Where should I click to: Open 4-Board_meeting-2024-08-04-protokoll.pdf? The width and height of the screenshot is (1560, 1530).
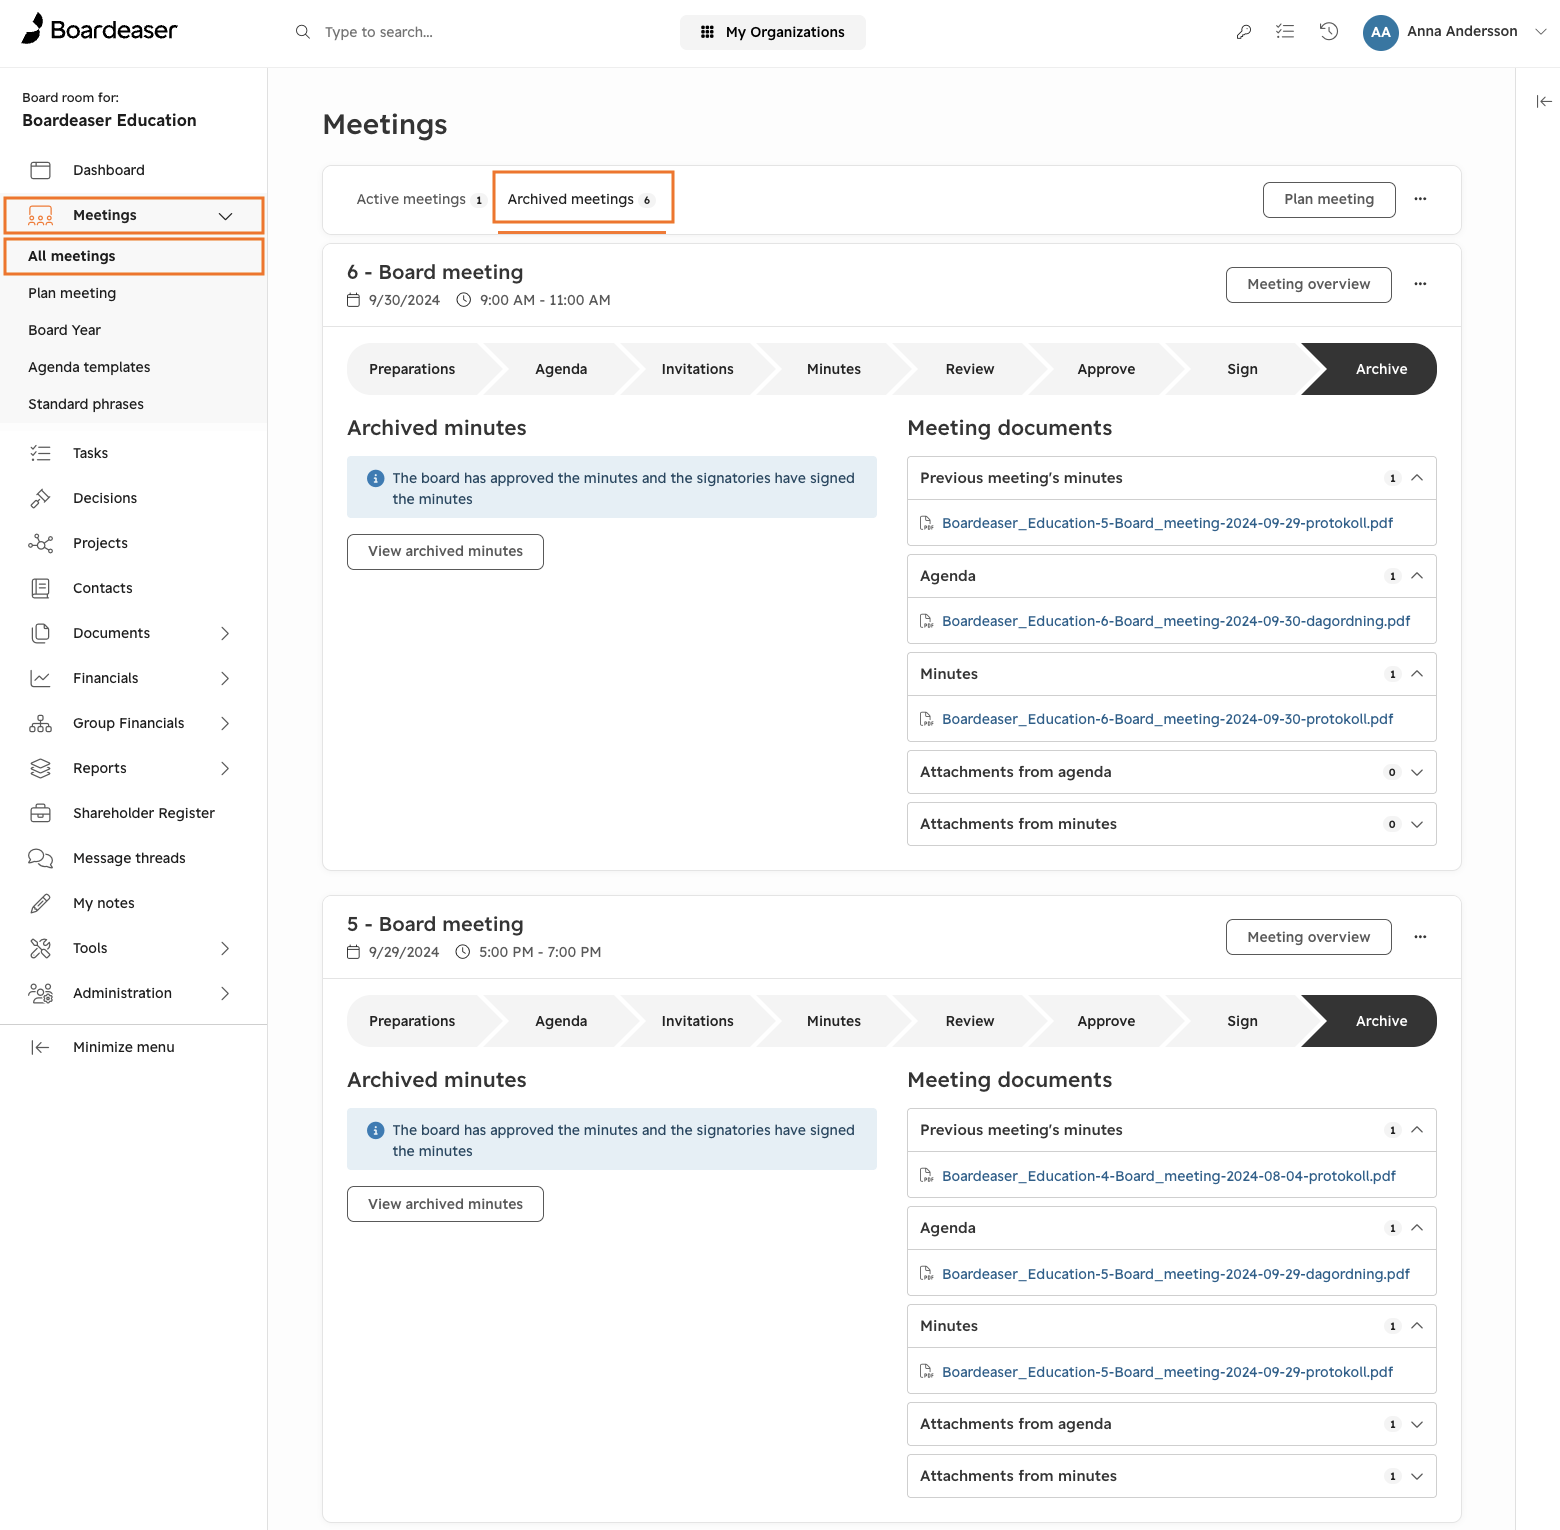coord(1168,1176)
